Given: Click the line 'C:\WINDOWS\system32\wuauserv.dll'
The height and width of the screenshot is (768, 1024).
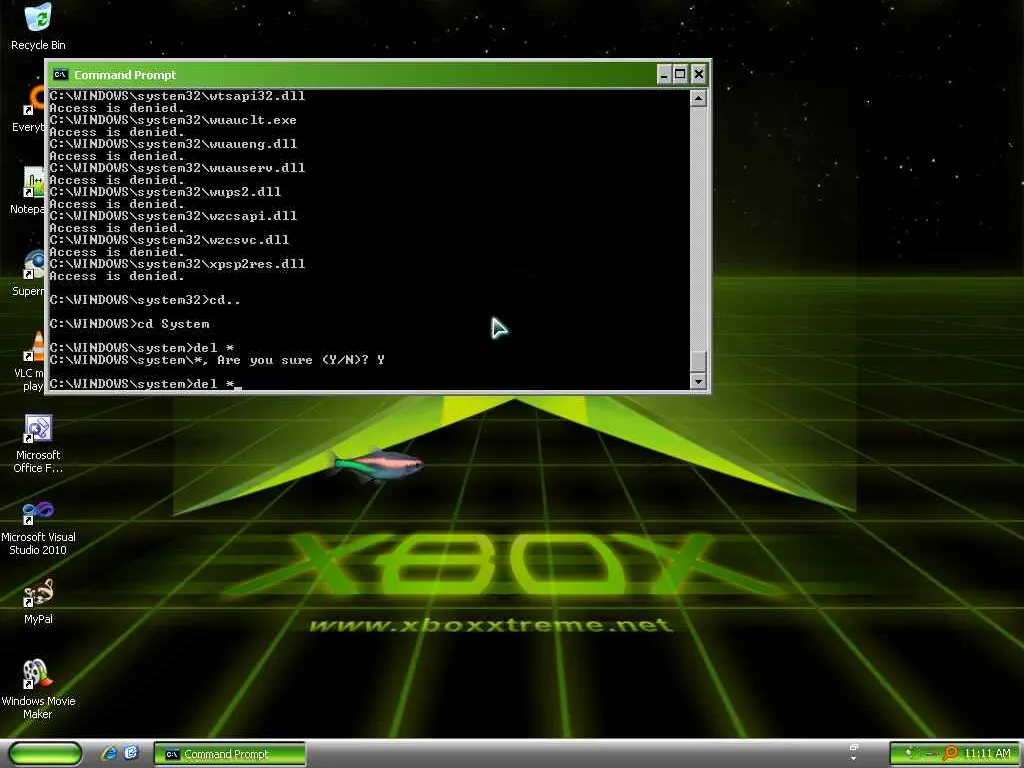Looking at the screenshot, I should point(177,168).
